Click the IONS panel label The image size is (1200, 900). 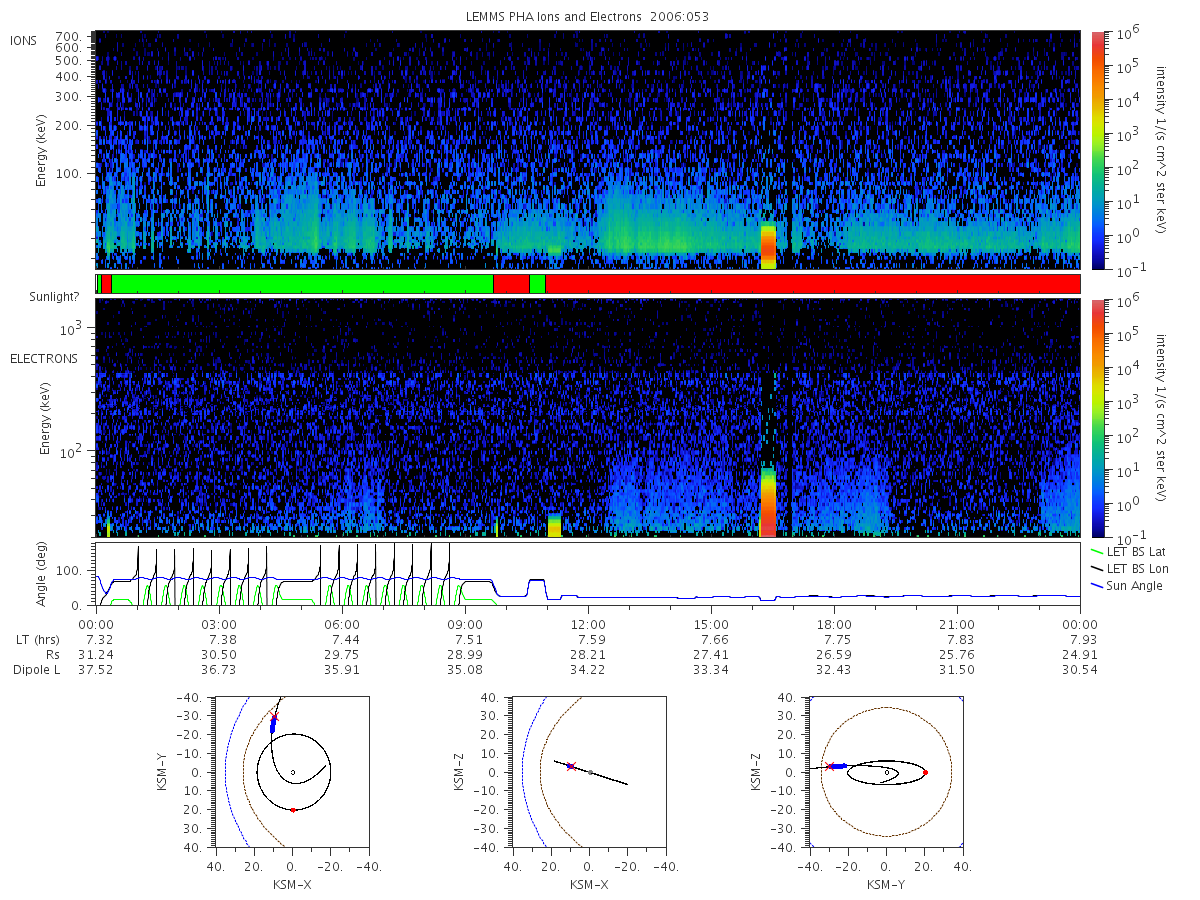pyautogui.click(x=24, y=40)
